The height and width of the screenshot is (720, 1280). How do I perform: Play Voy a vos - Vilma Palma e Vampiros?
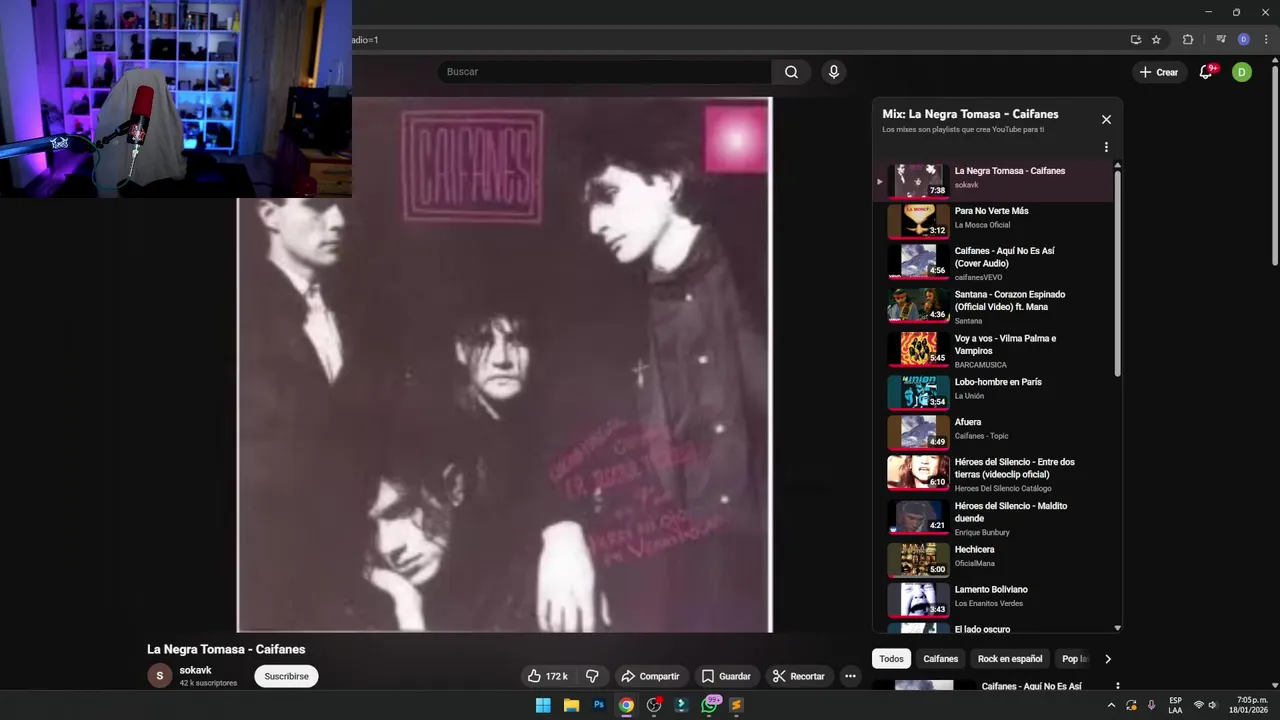[994, 350]
